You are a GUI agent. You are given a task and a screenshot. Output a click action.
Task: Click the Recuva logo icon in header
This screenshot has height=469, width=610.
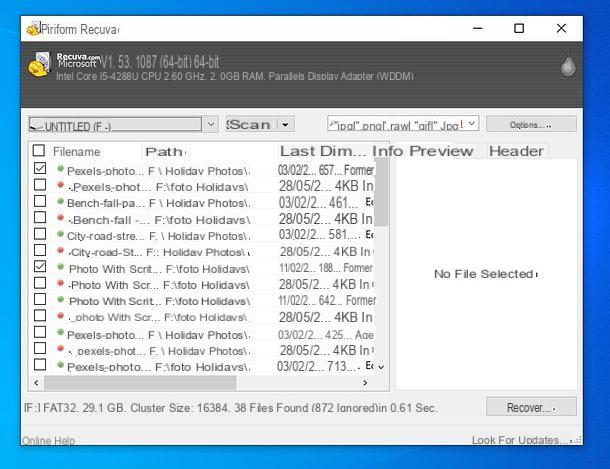click(39, 64)
